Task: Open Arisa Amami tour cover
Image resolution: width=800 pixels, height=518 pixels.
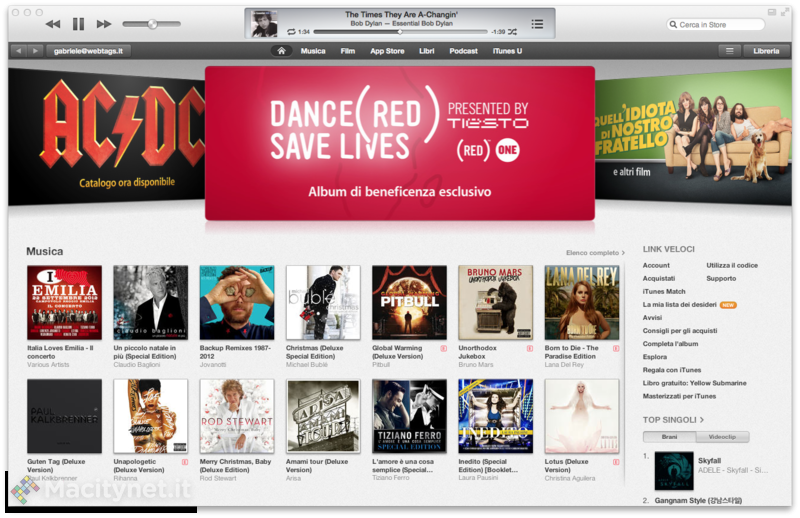Action: pyautogui.click(x=323, y=416)
